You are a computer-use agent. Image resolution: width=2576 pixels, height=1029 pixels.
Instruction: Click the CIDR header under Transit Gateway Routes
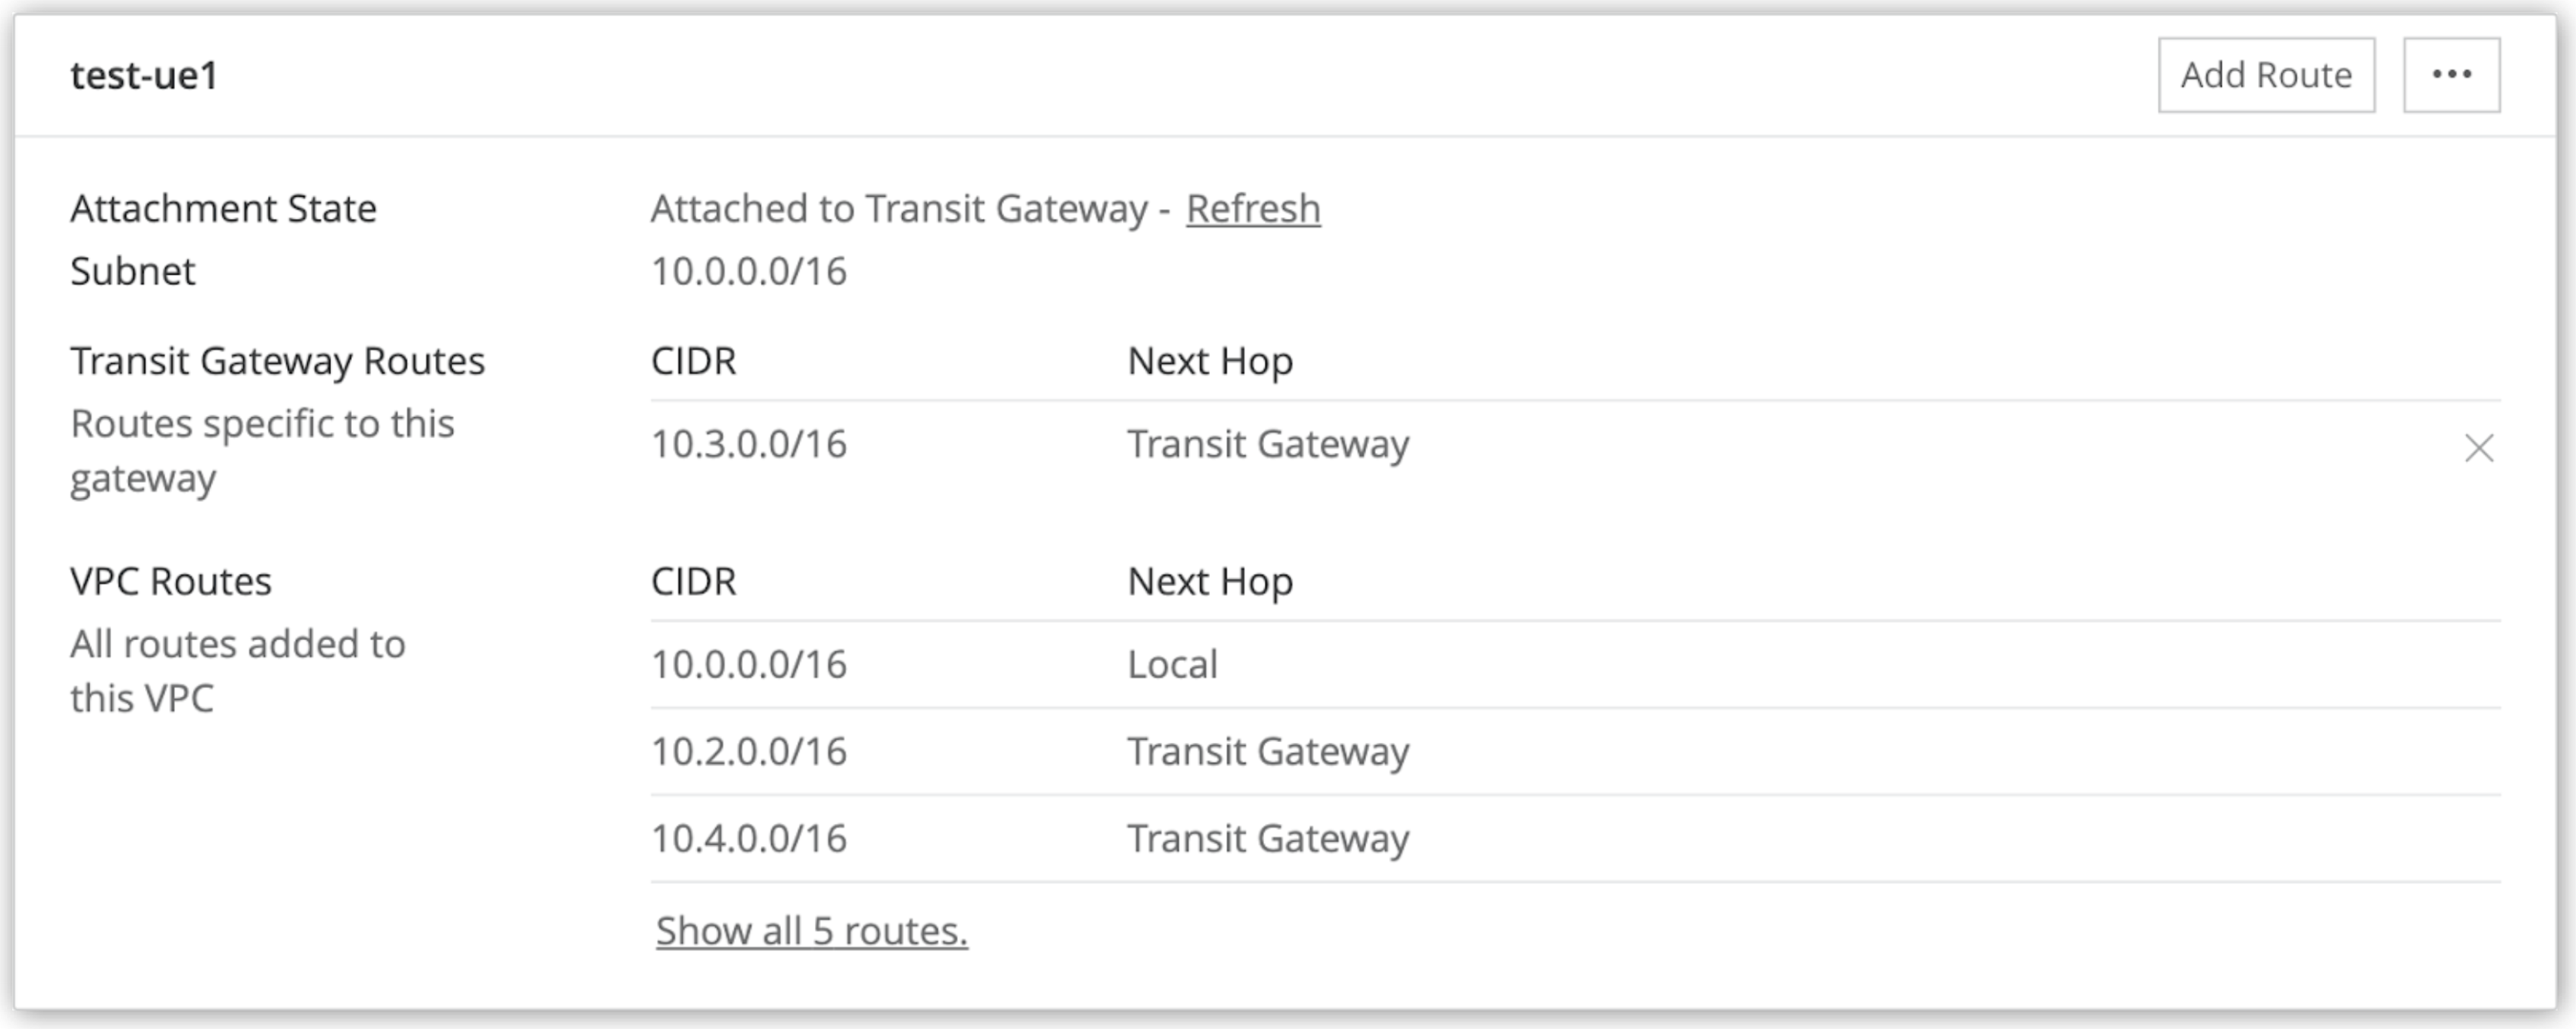(693, 361)
